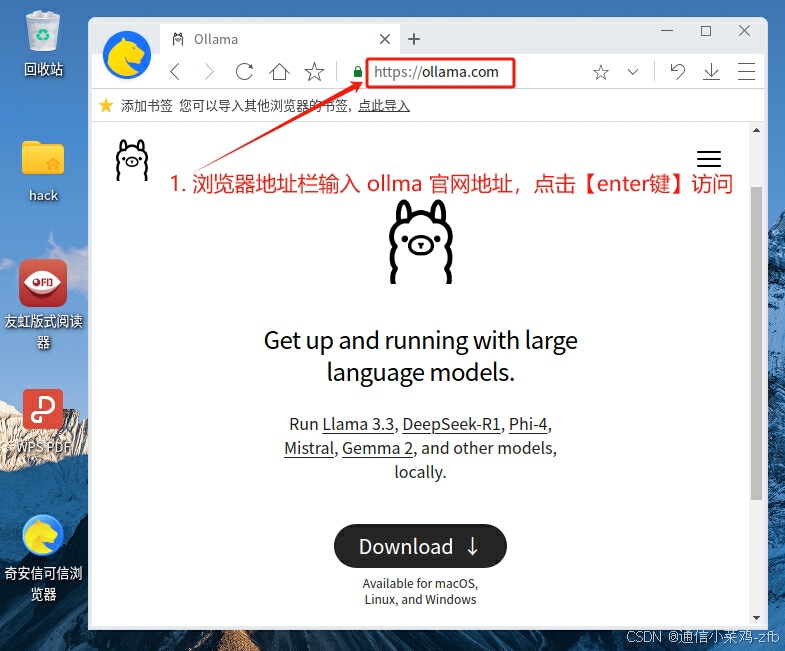Open the Llama 3.3 link
The height and width of the screenshot is (651, 785).
pyautogui.click(x=358, y=424)
